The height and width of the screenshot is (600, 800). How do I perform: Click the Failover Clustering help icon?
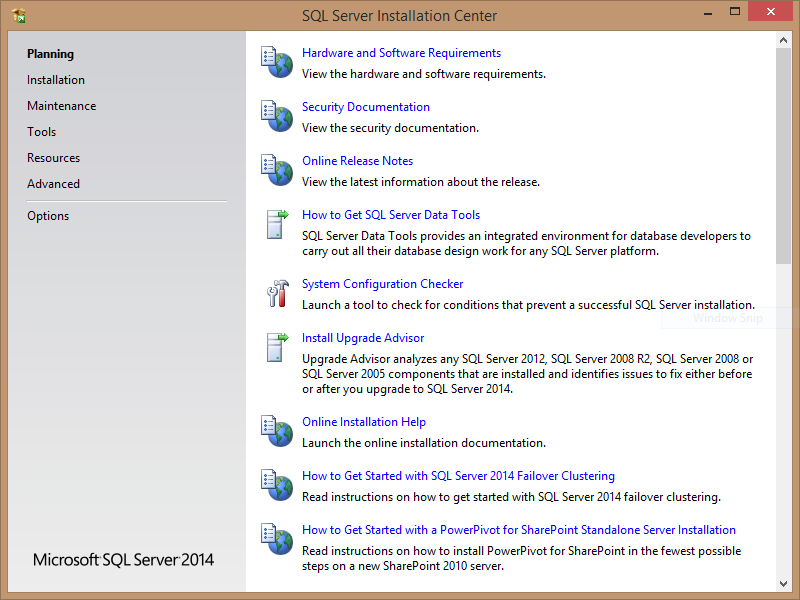coord(276,485)
